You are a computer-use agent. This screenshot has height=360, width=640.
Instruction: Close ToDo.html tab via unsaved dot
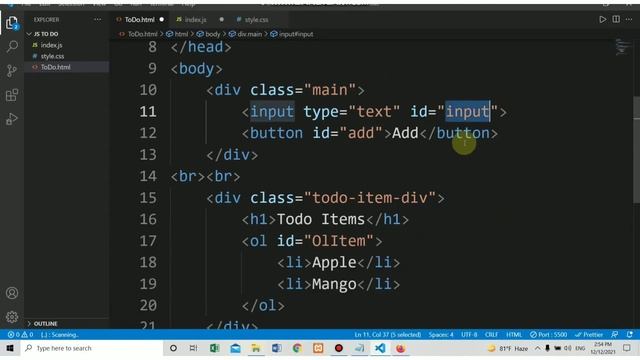[x=162, y=20]
